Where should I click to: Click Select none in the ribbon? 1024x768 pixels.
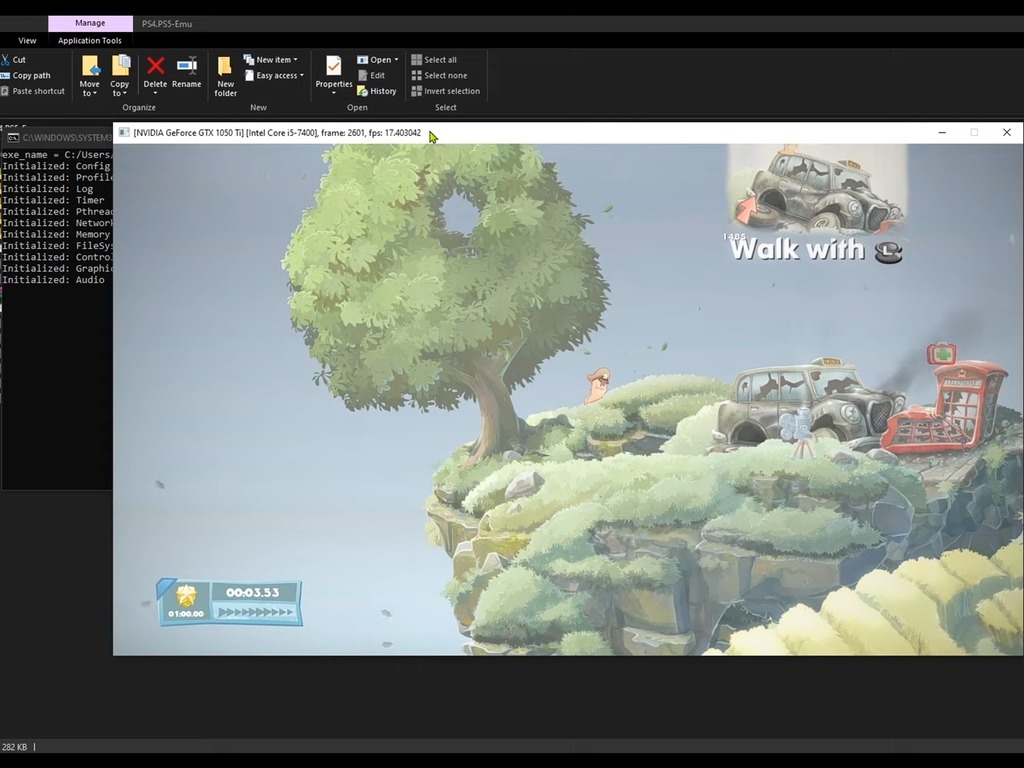click(x=440, y=75)
